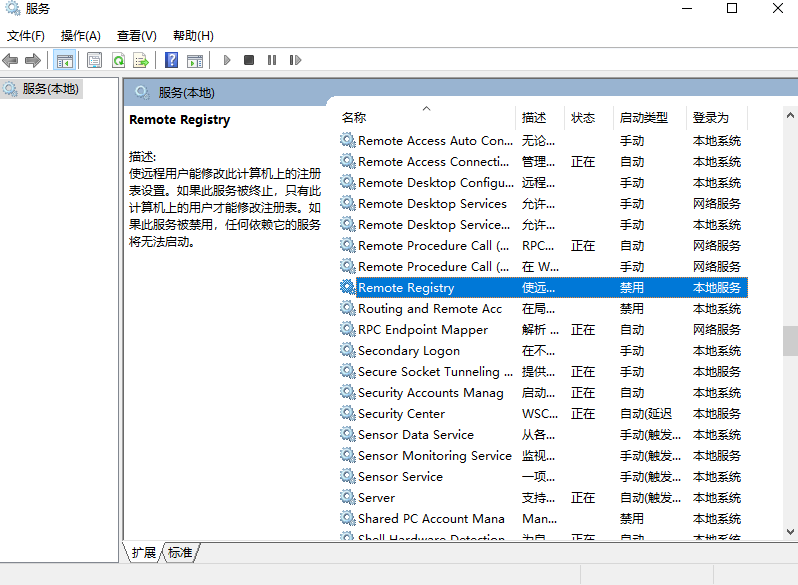
Task: Switch to the 扩展 tab
Action: pos(144,552)
